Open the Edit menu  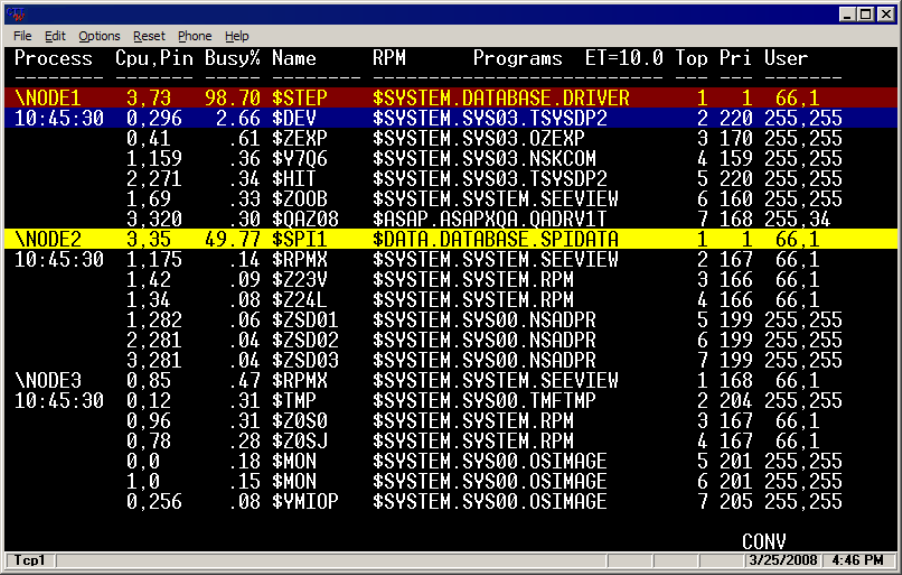[55, 36]
